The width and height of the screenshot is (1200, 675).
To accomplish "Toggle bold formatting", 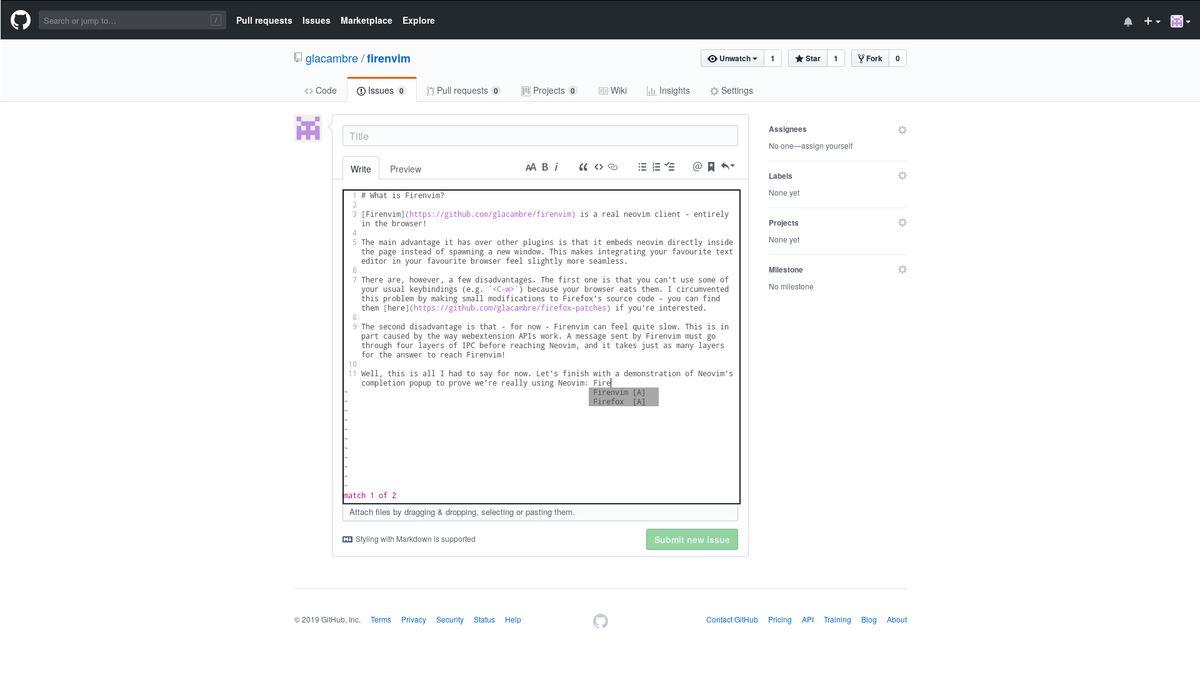I will [545, 167].
